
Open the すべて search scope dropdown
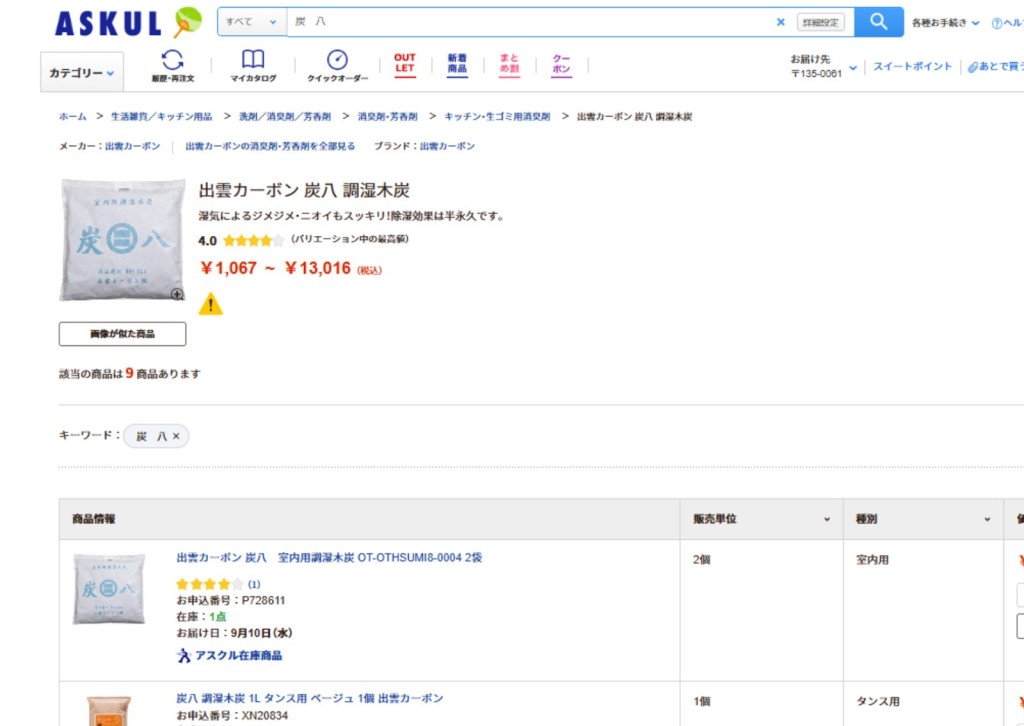[x=251, y=22]
